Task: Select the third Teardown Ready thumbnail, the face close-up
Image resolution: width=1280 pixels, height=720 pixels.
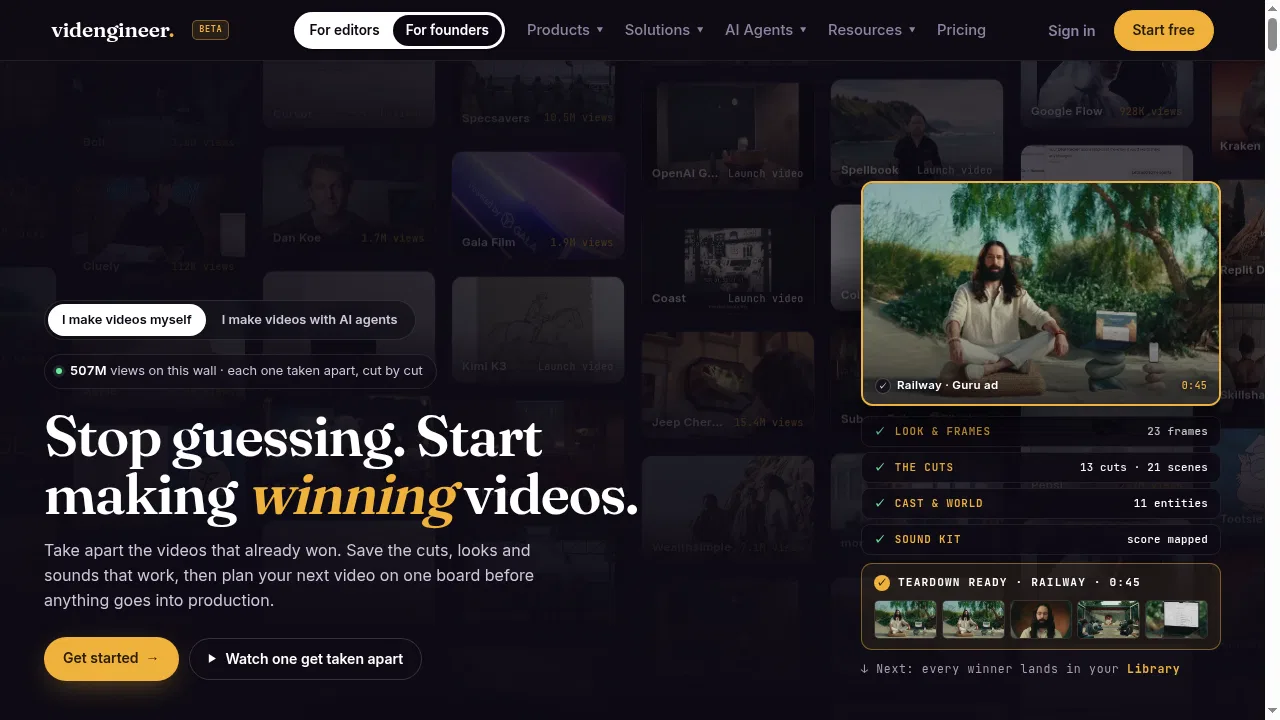Action: (x=1041, y=619)
